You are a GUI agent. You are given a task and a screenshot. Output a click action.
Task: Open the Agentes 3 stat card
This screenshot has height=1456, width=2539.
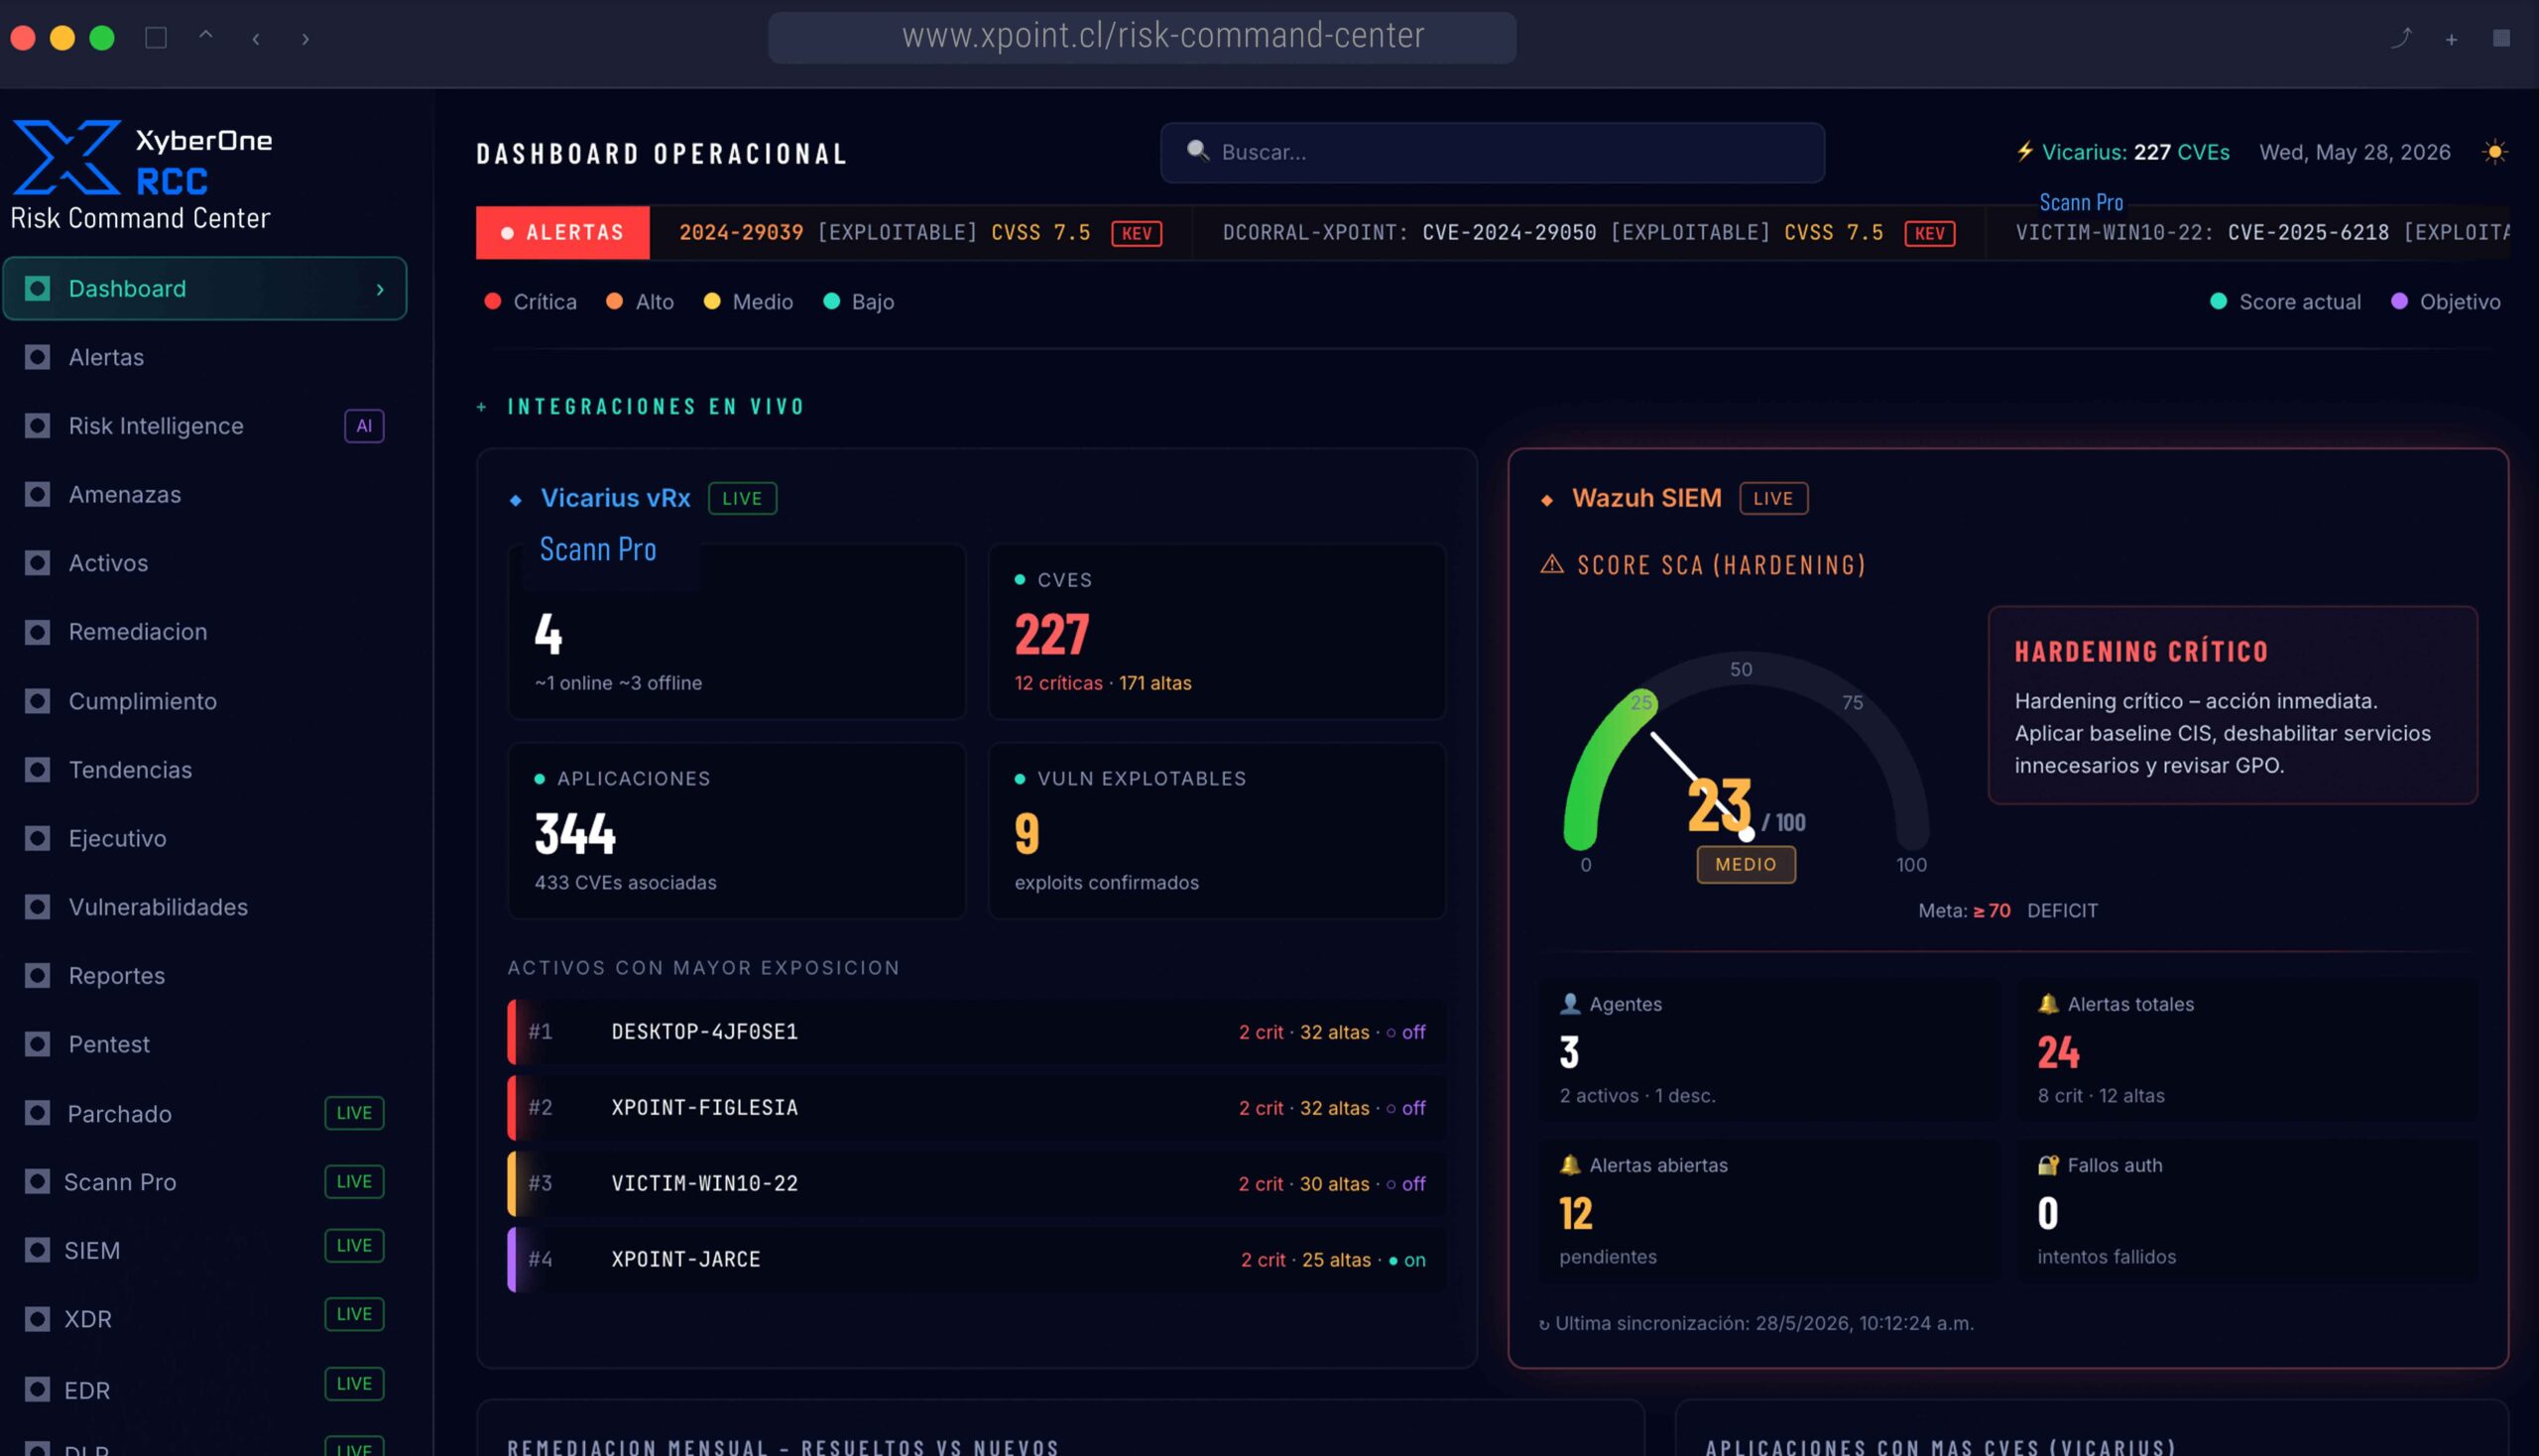point(1768,1050)
